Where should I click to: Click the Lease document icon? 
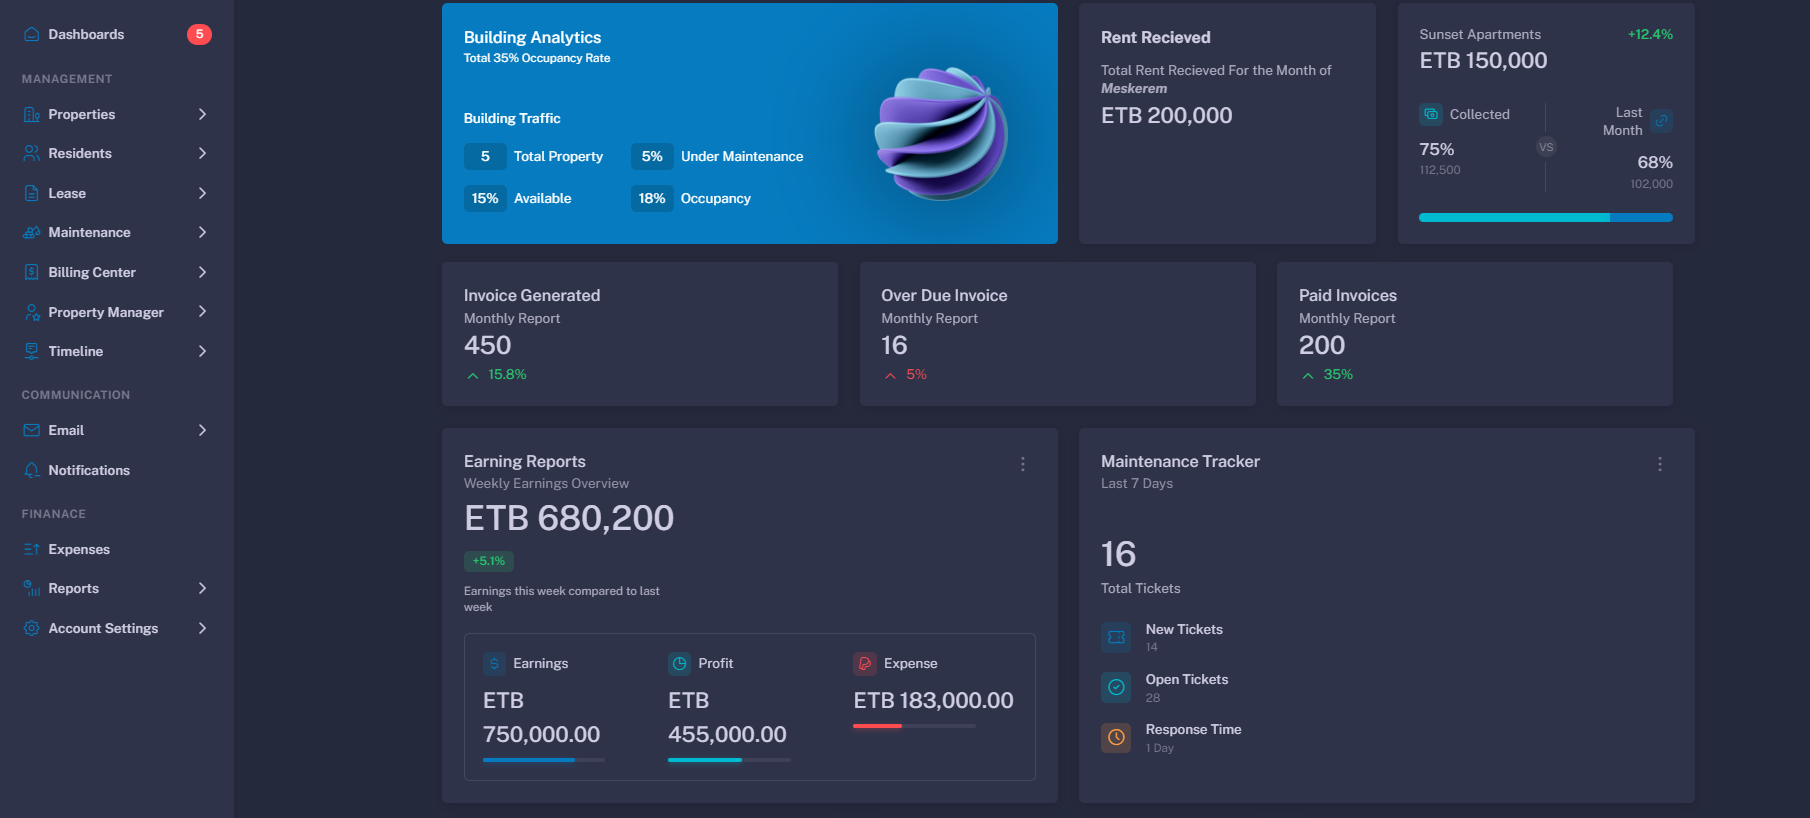(31, 193)
